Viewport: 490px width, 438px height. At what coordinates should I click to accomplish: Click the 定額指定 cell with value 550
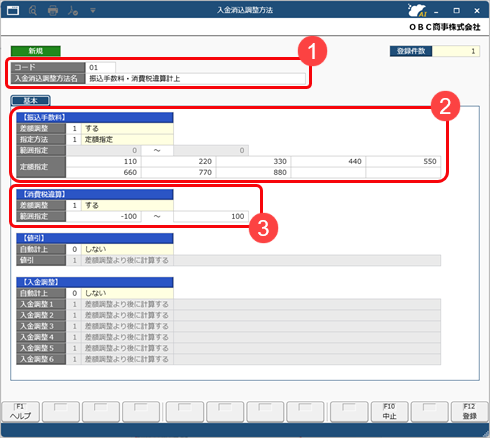click(403, 161)
